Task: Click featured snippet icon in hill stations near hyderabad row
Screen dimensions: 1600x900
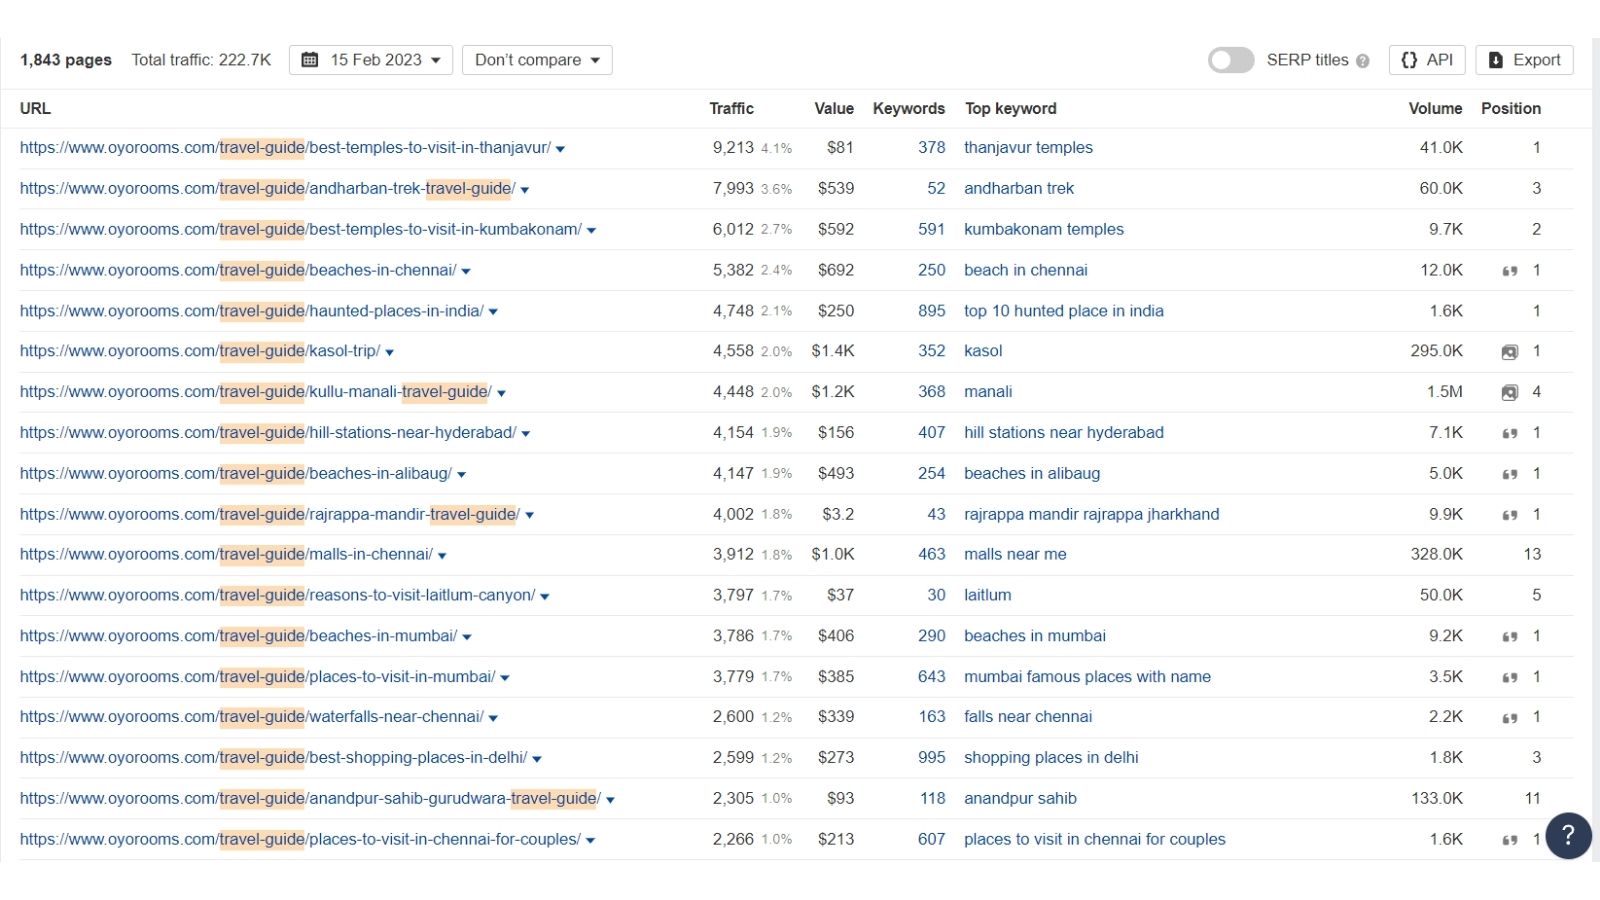Action: pyautogui.click(x=1510, y=434)
